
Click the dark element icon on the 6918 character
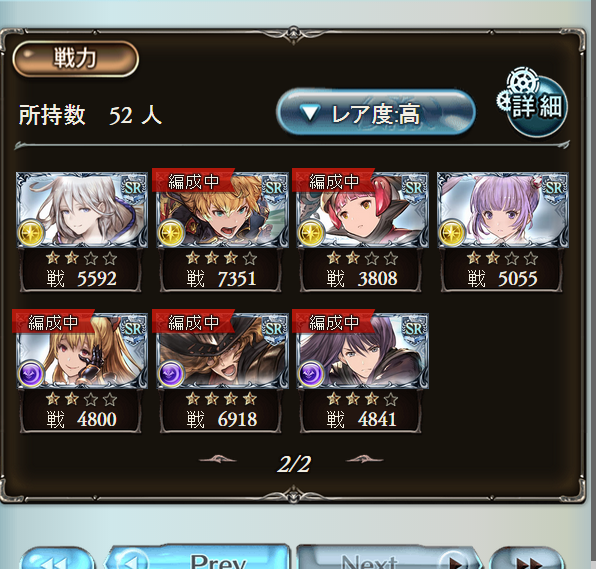click(x=171, y=373)
